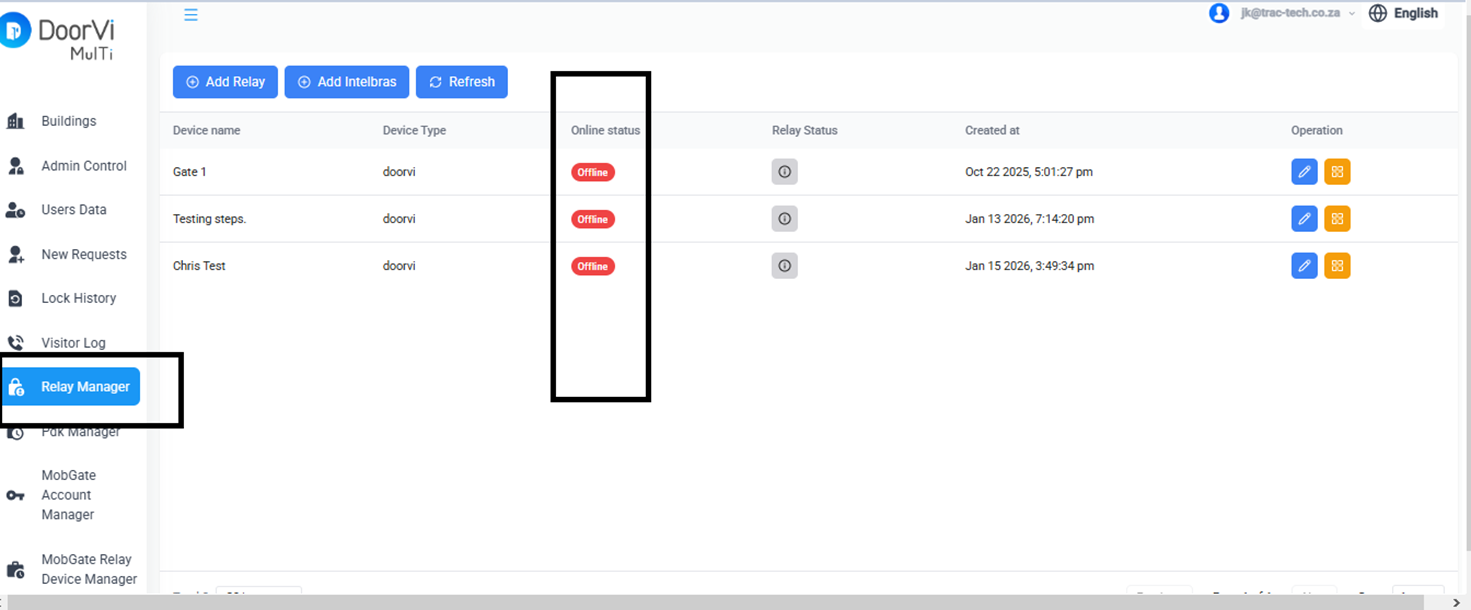
Task: Click the orange icon for Gate 1
Action: pyautogui.click(x=1337, y=172)
